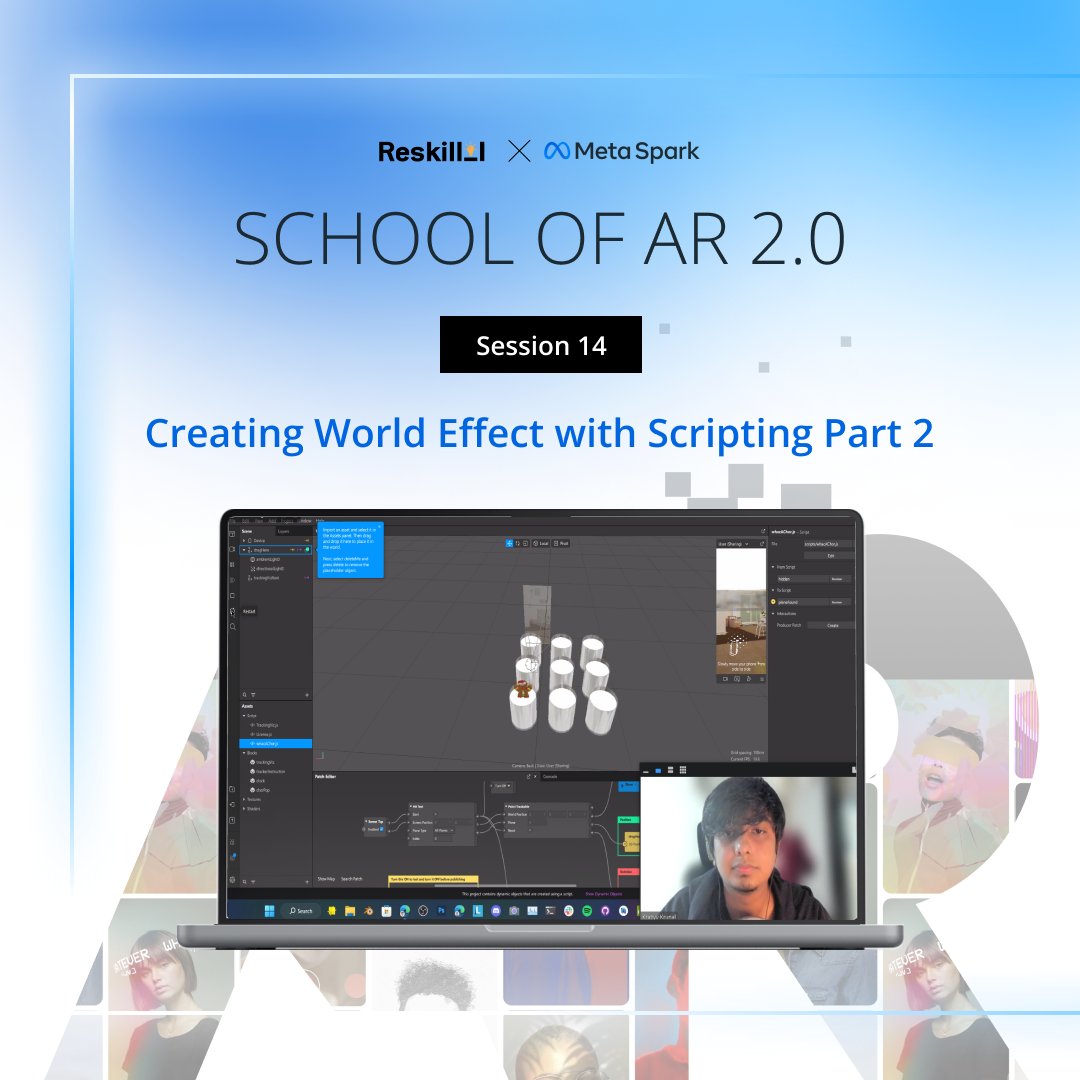Open the Console tab
The width and height of the screenshot is (1080, 1080).
click(x=550, y=776)
